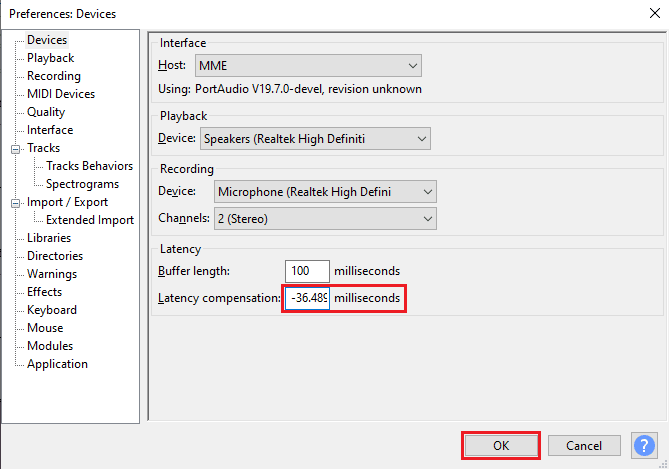Open Warnings preferences
This screenshot has width=669, height=469.
(x=52, y=274)
